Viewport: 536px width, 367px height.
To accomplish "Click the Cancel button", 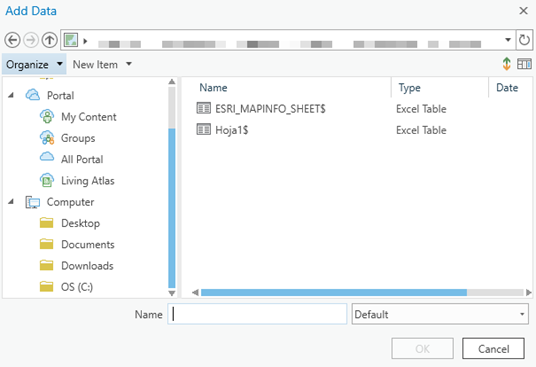I will tap(493, 349).
